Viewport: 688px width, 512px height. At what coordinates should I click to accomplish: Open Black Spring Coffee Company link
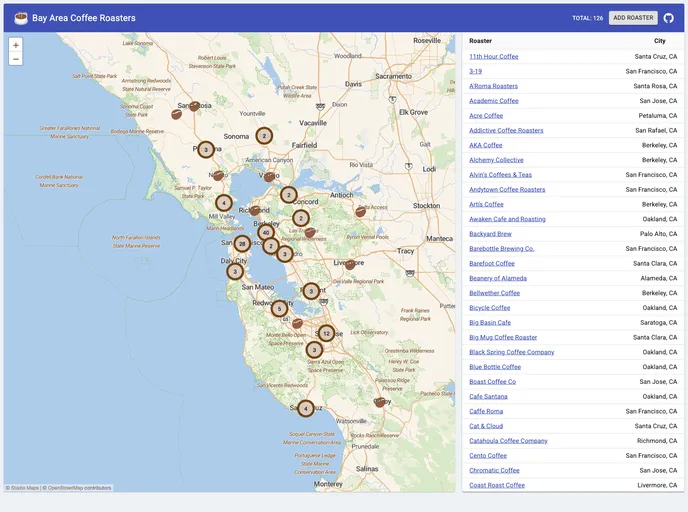(512, 352)
